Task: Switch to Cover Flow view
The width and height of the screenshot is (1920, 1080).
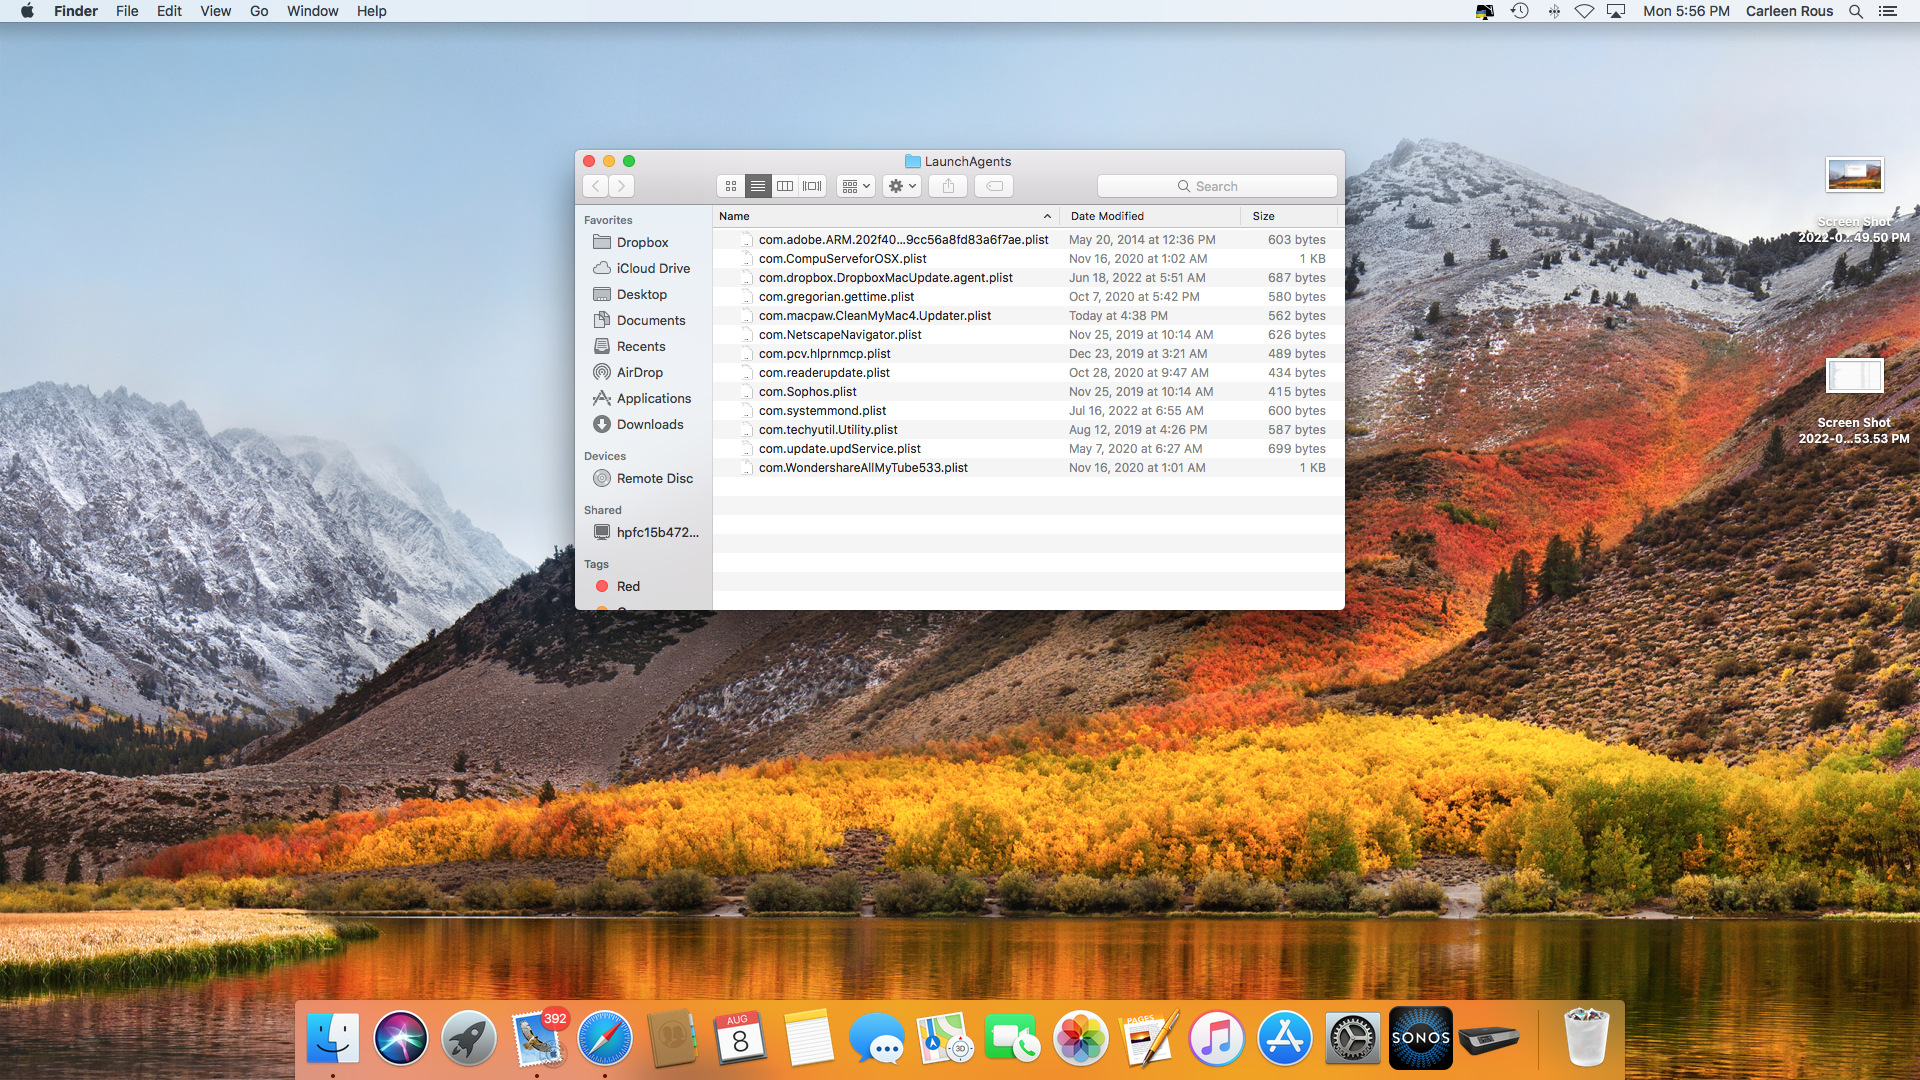Action: 812,186
